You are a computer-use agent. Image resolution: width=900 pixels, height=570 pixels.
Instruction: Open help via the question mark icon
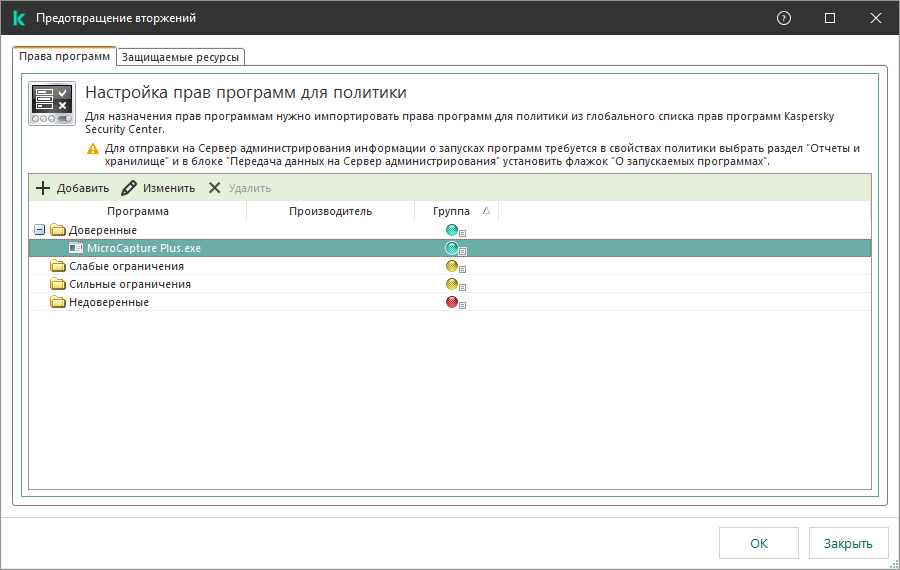[784, 18]
